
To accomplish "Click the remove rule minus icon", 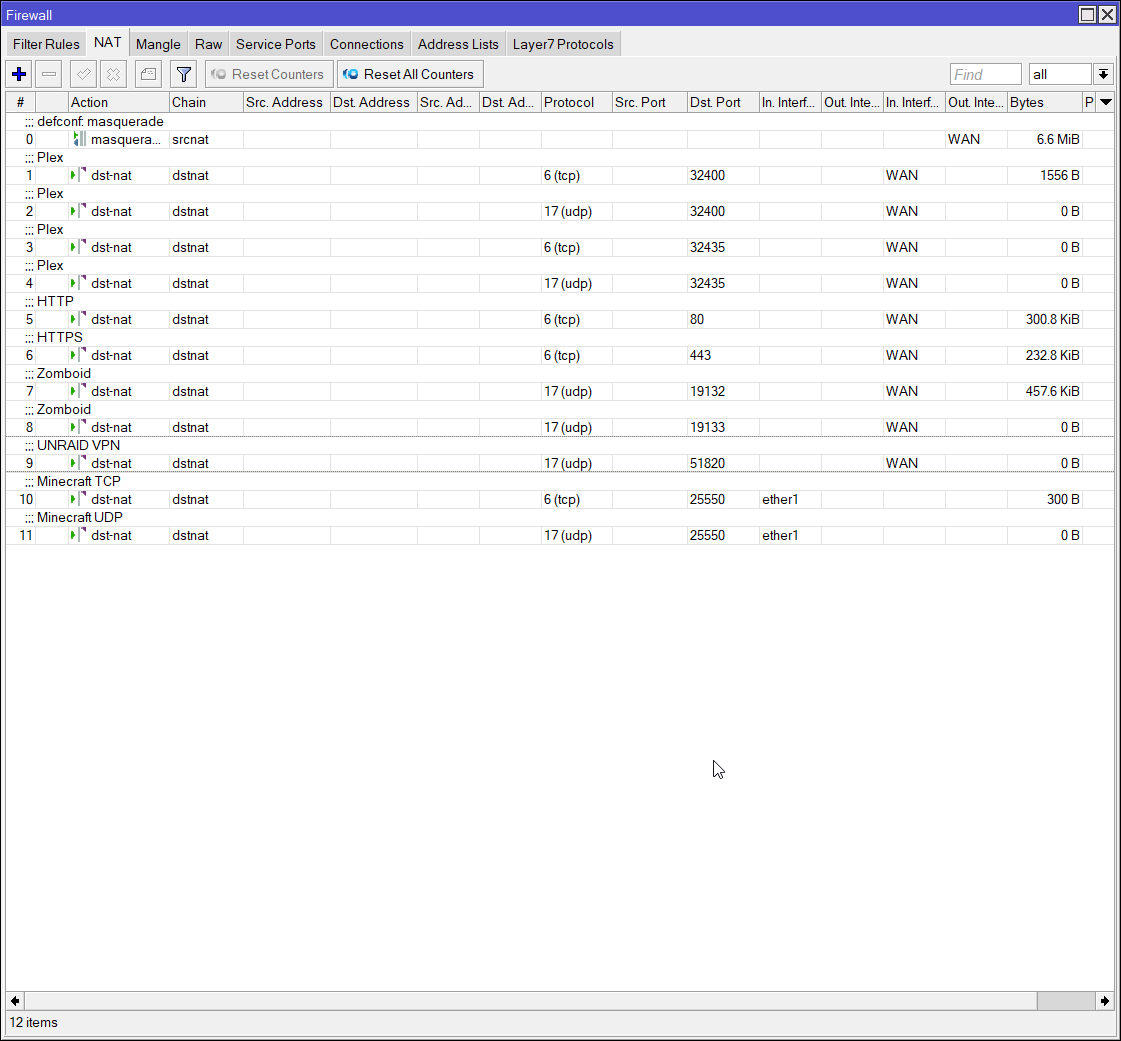I will point(49,74).
